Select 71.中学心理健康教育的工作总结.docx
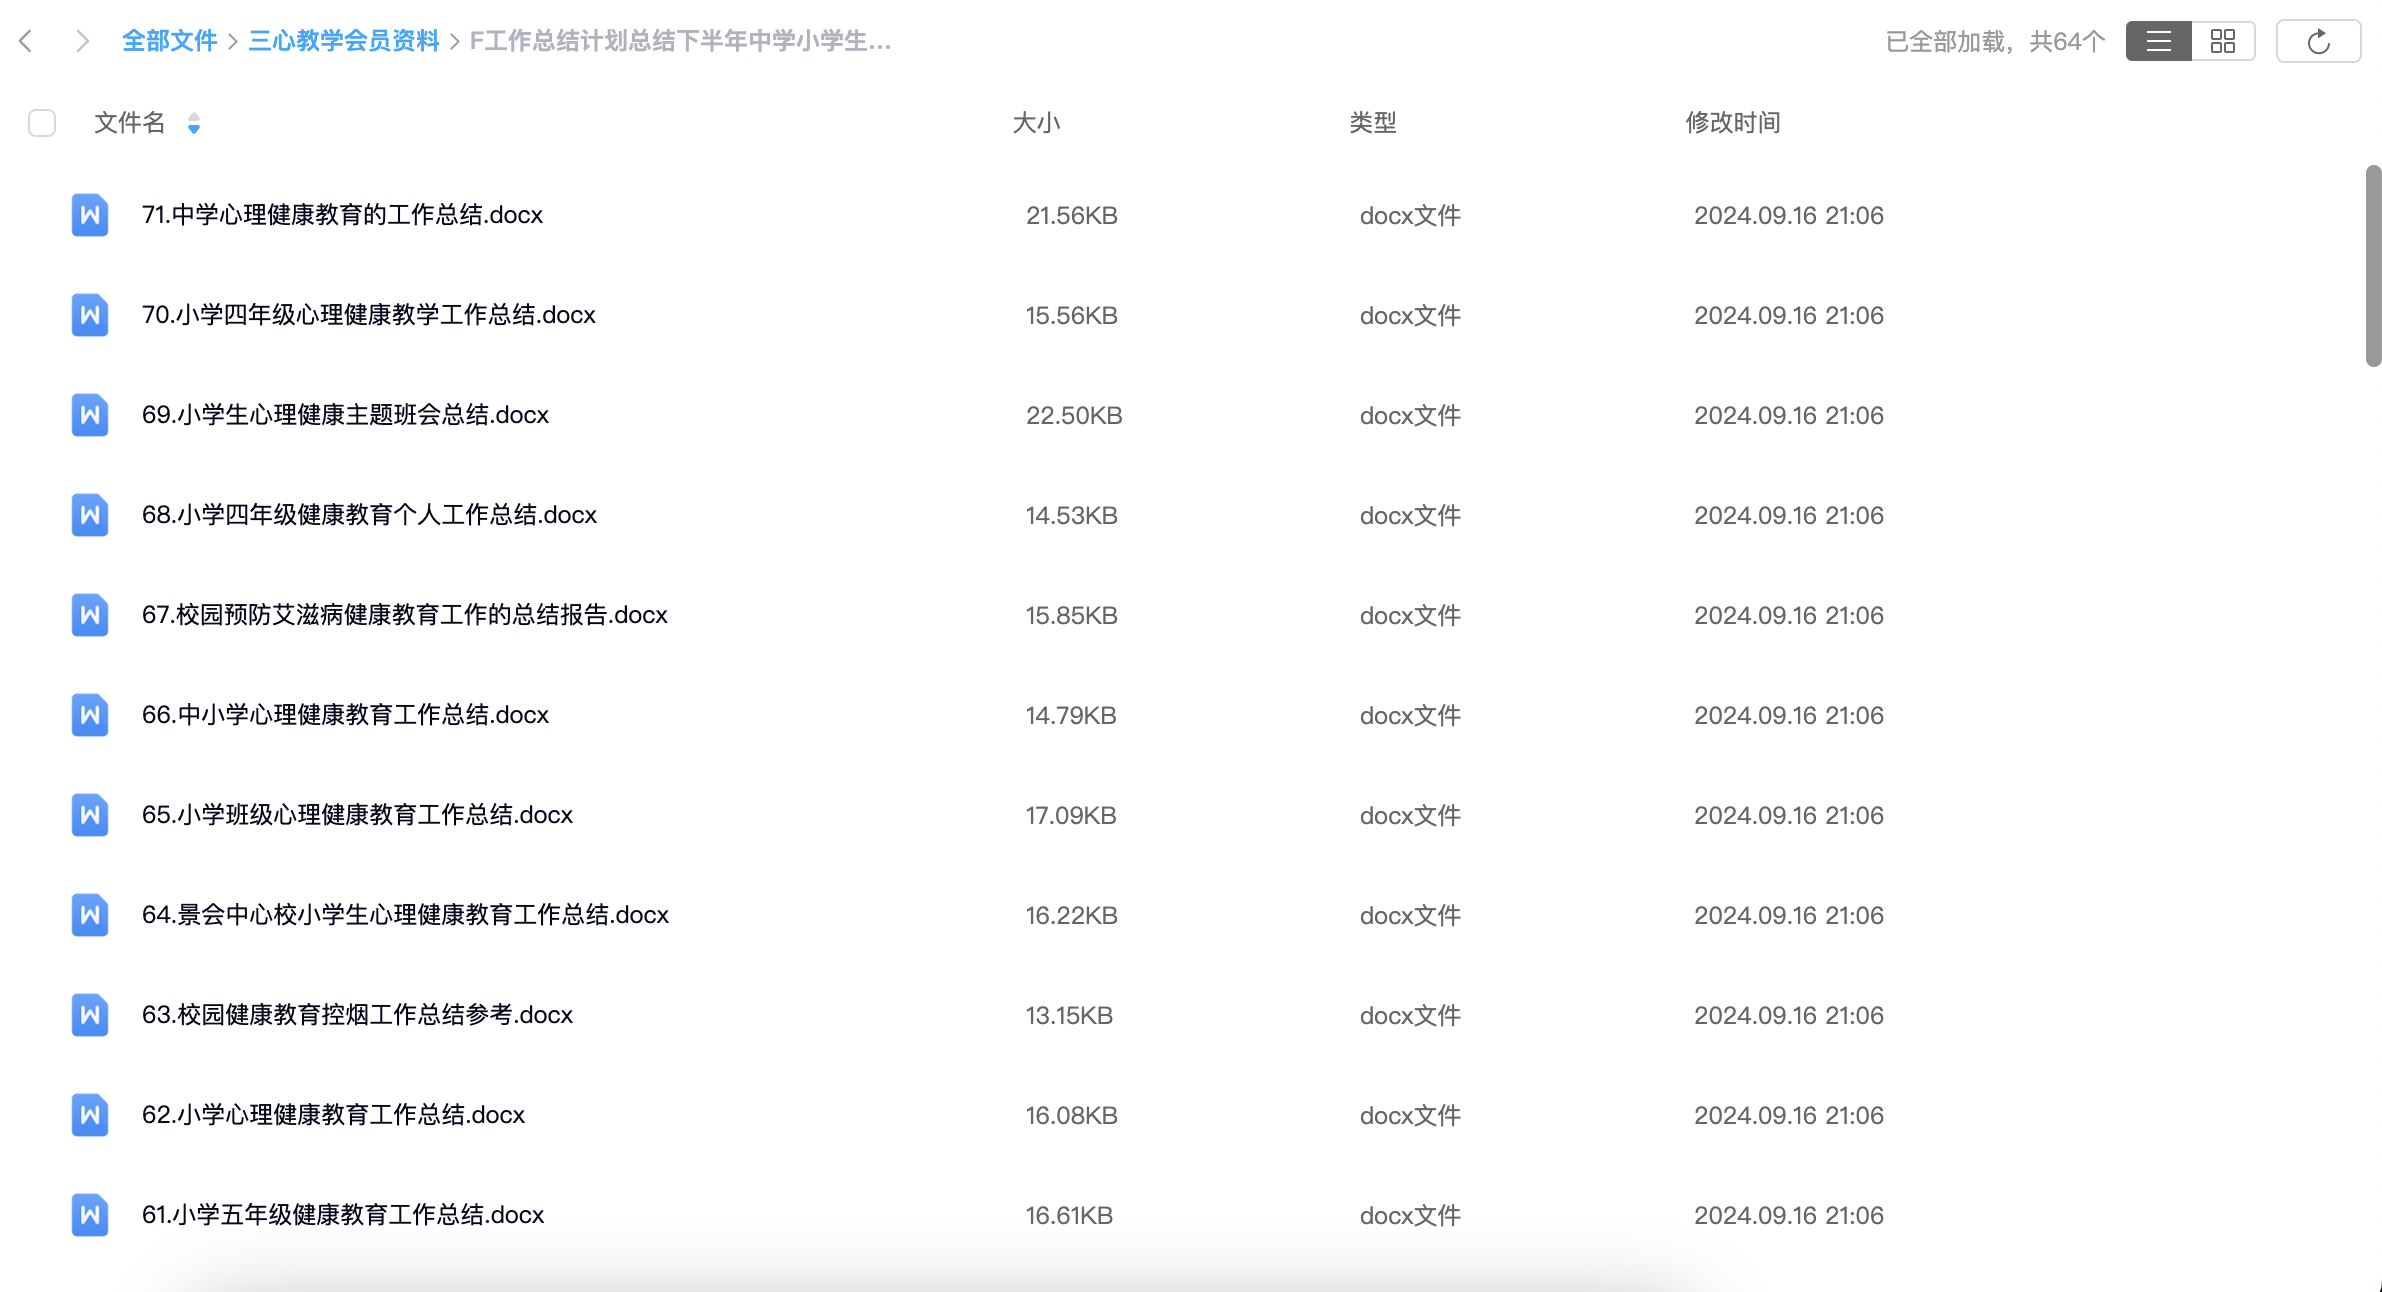2382x1292 pixels. (342, 215)
